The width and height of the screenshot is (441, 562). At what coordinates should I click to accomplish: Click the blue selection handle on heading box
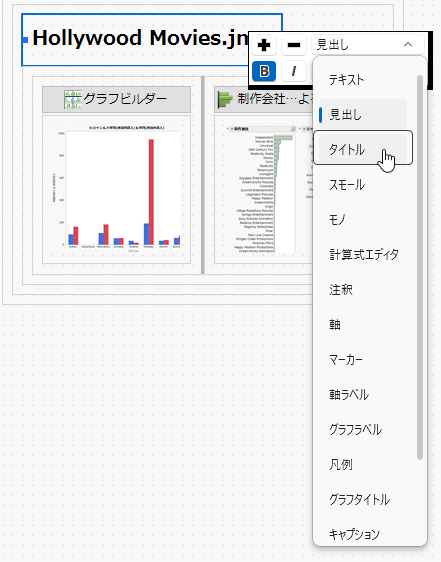point(25,40)
